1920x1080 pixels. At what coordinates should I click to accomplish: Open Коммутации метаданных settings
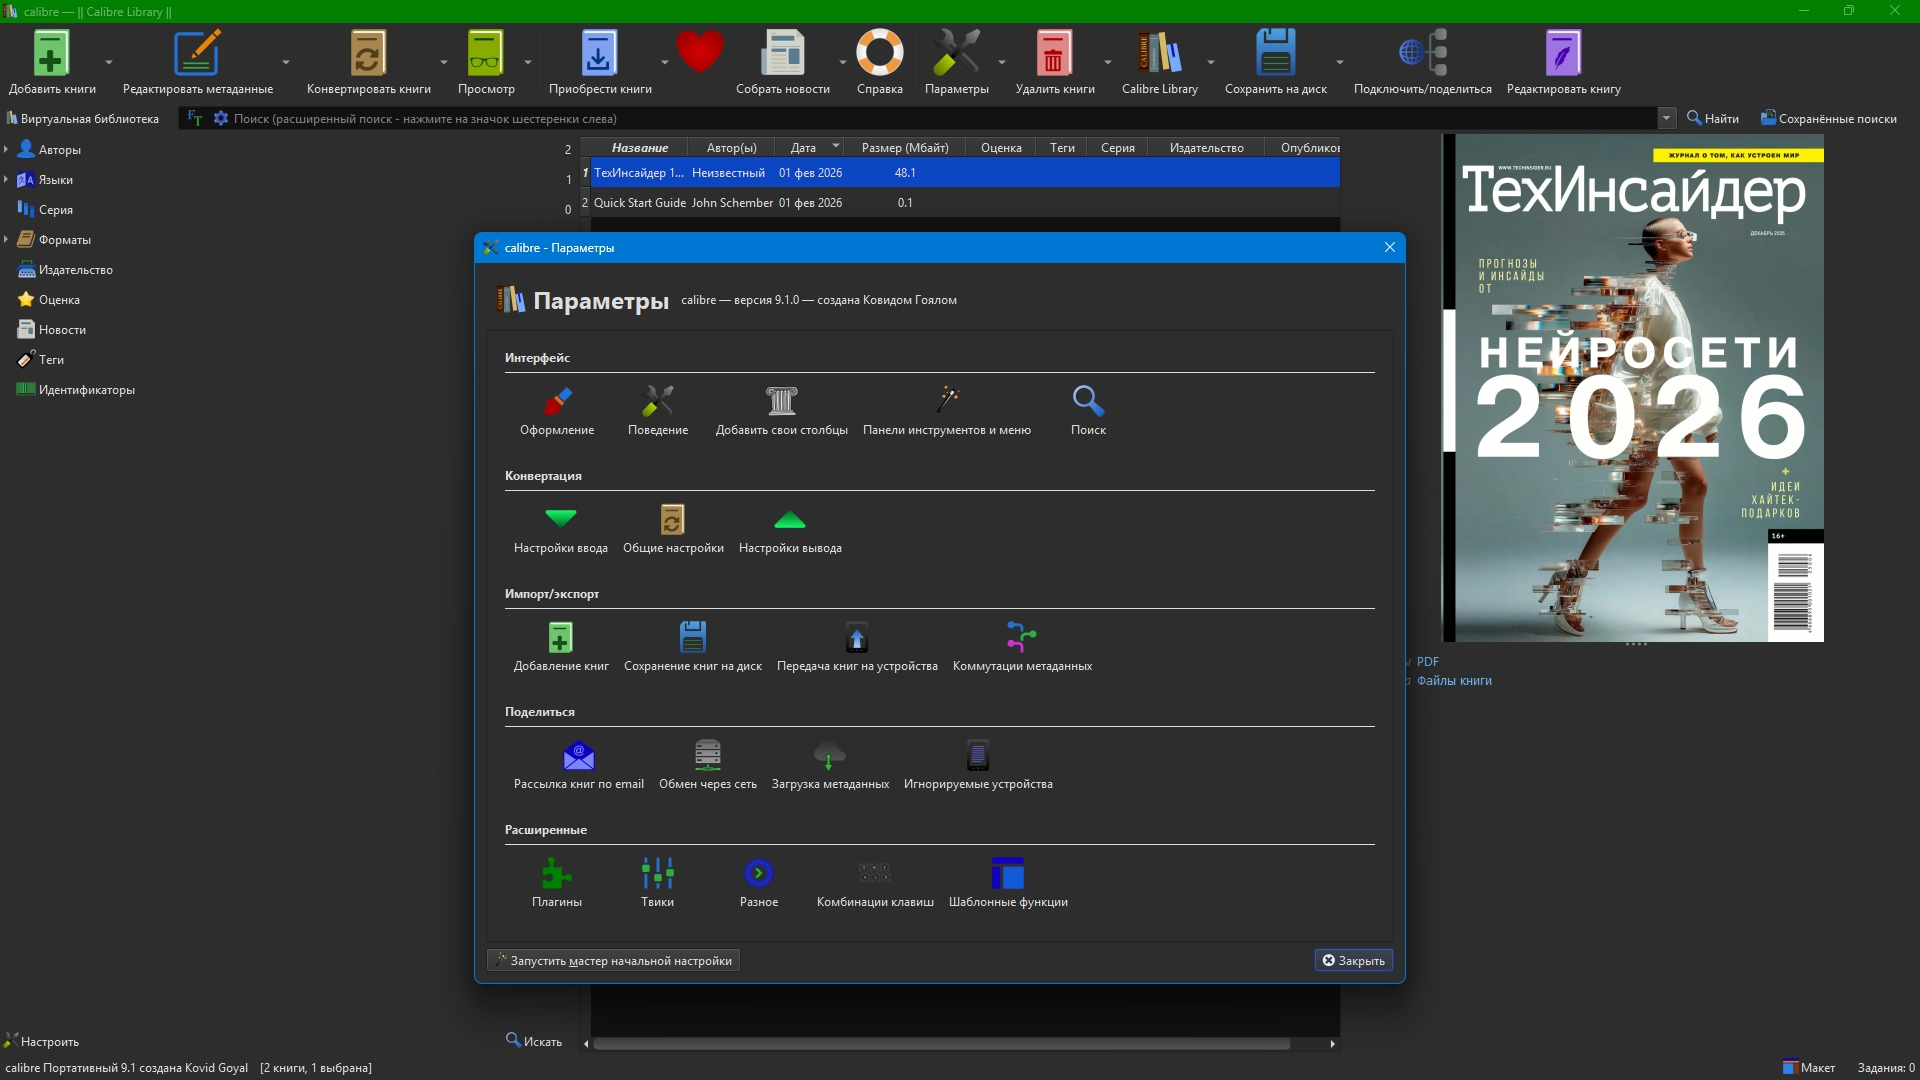[x=1021, y=647]
